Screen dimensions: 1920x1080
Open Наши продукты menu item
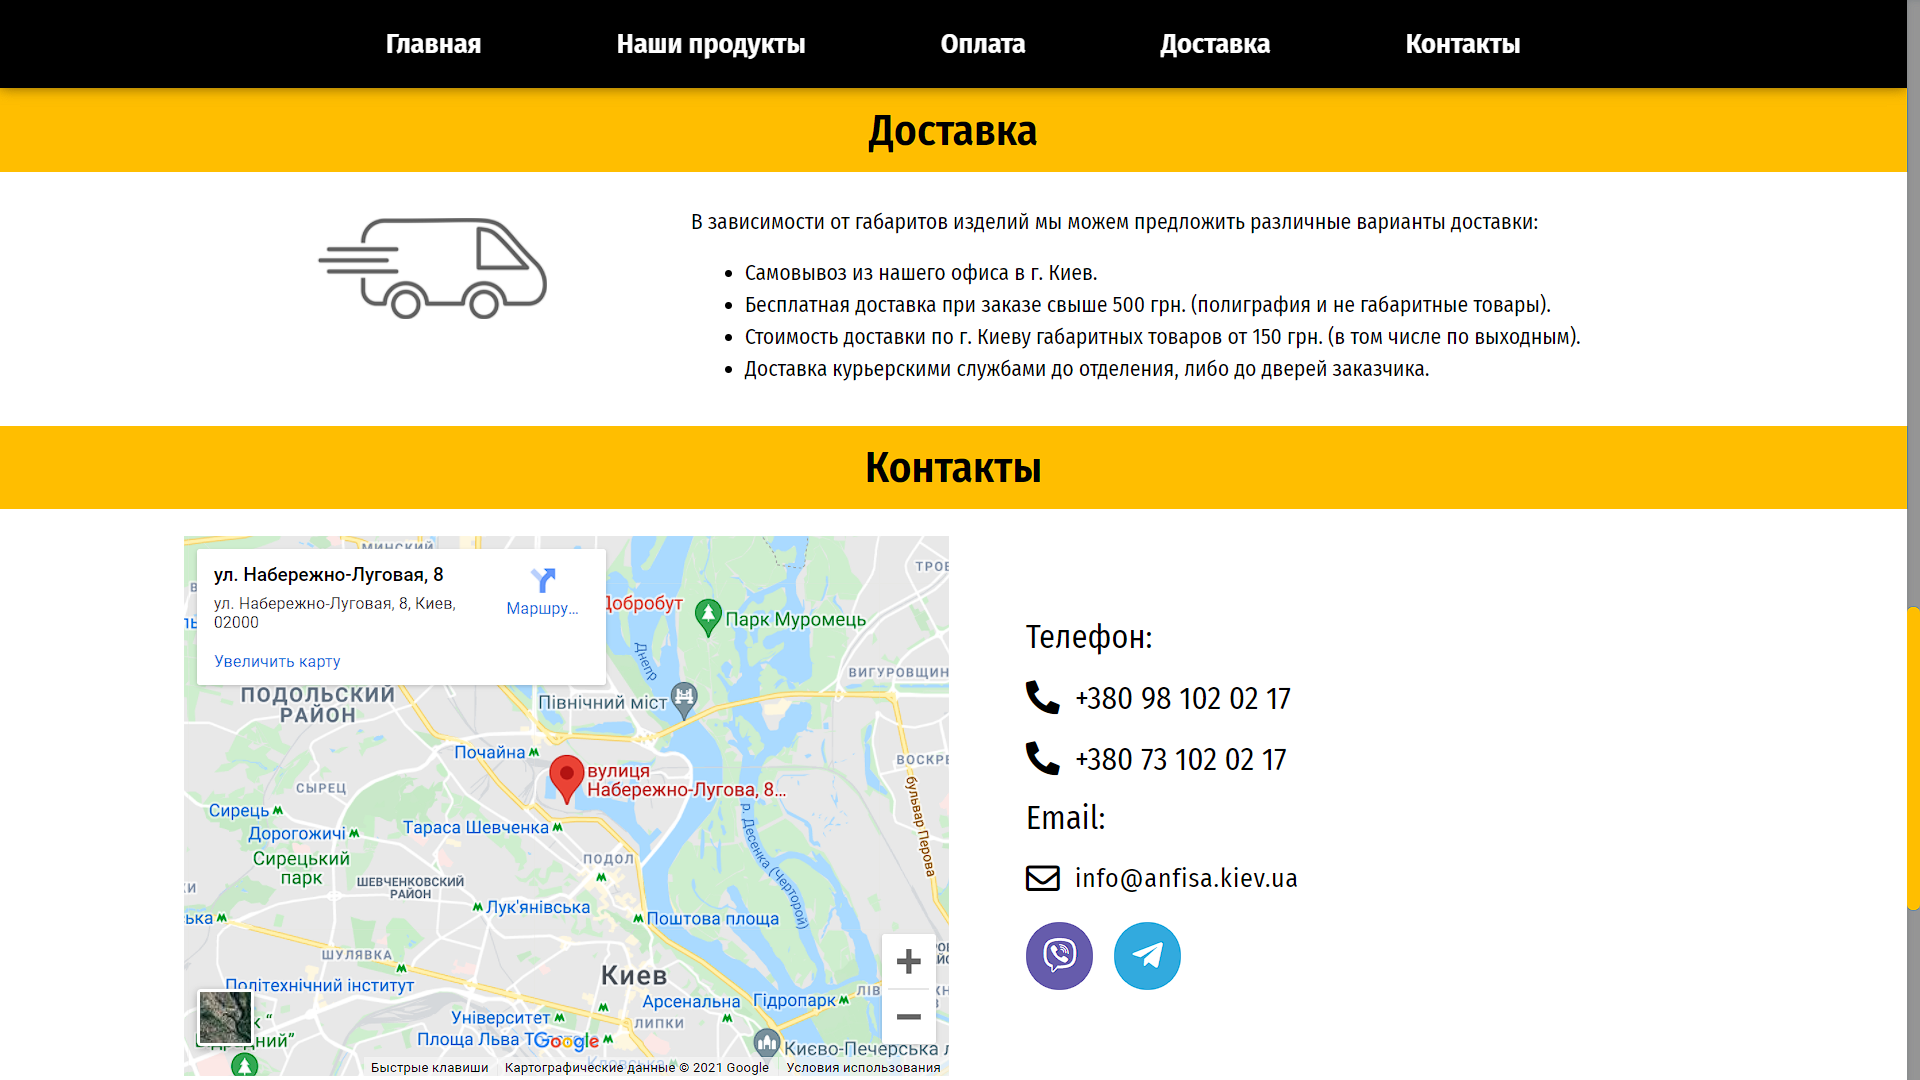pyautogui.click(x=711, y=44)
